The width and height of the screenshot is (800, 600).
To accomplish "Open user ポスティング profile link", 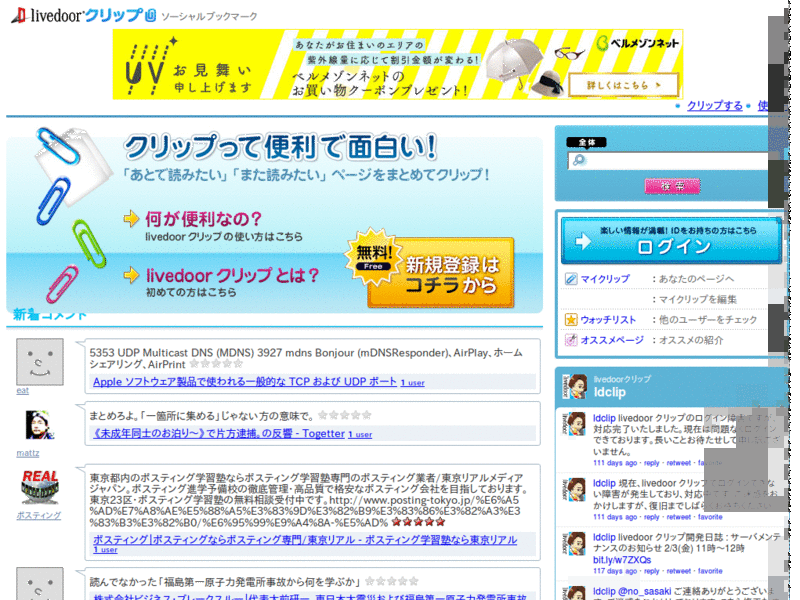I will [38, 515].
